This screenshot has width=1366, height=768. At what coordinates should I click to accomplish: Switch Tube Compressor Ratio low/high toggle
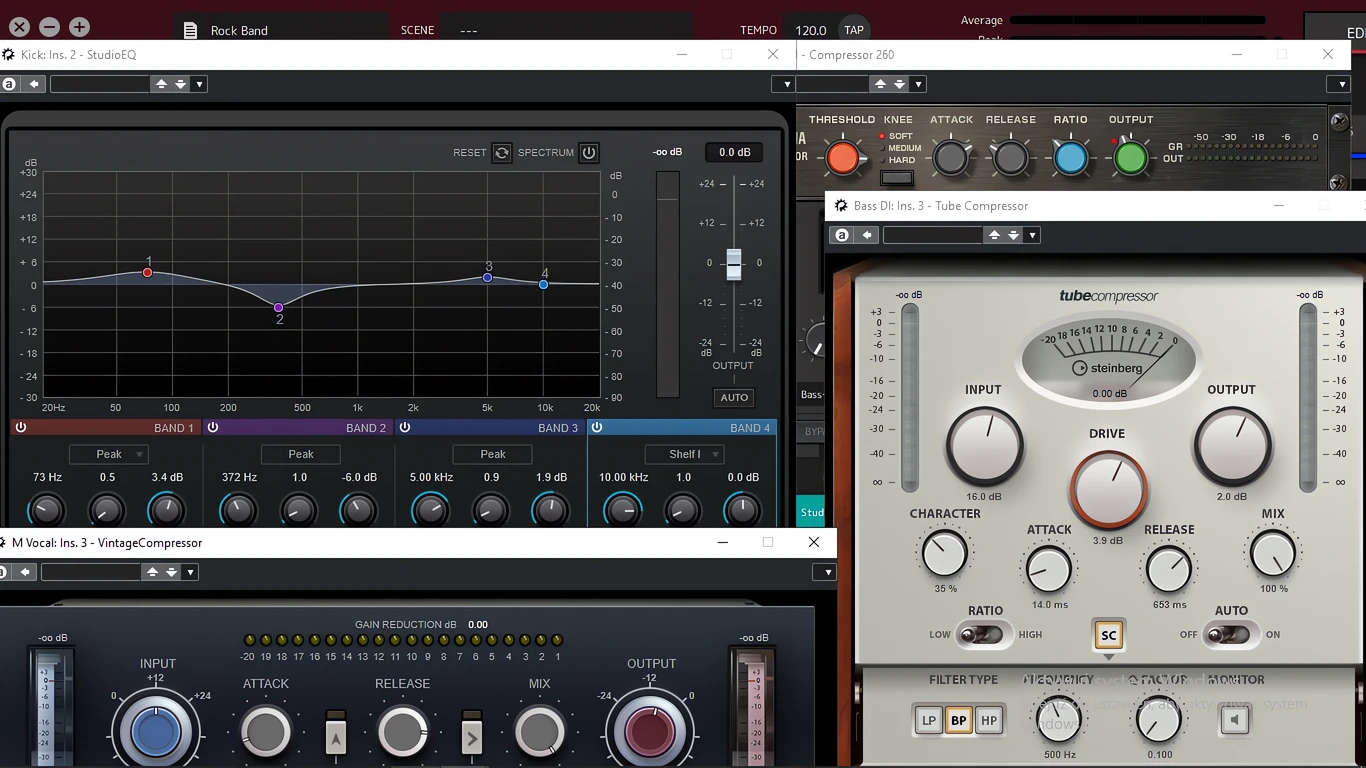point(982,634)
